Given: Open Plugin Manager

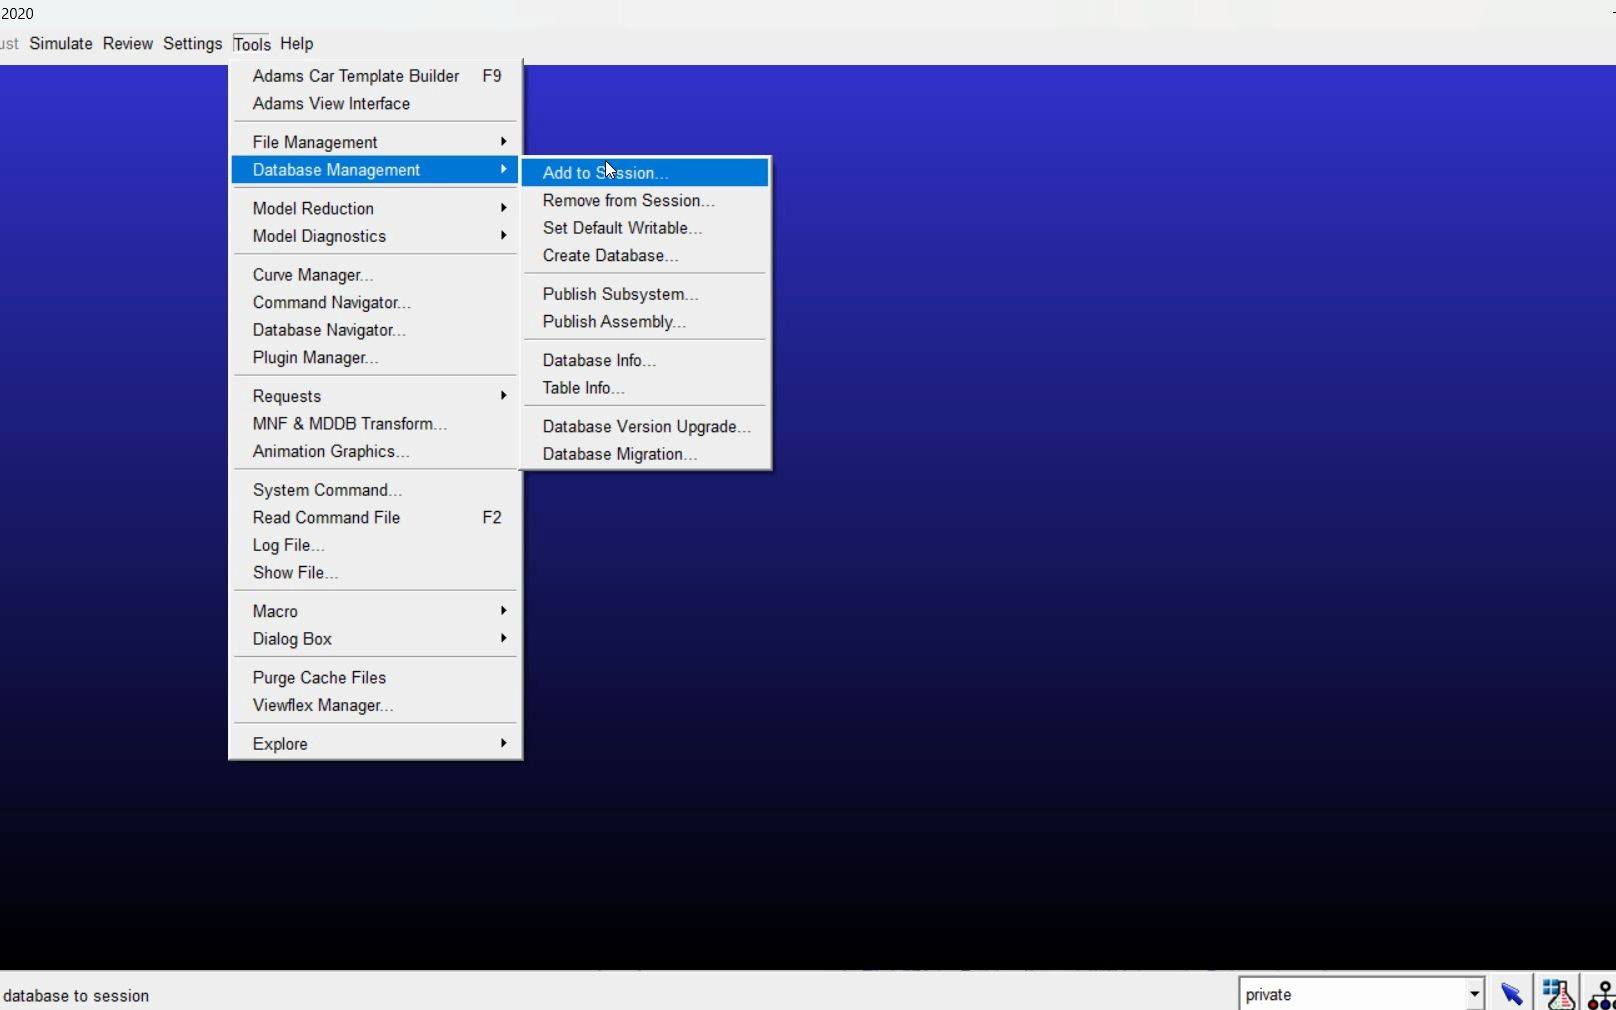Looking at the screenshot, I should tap(375, 358).
